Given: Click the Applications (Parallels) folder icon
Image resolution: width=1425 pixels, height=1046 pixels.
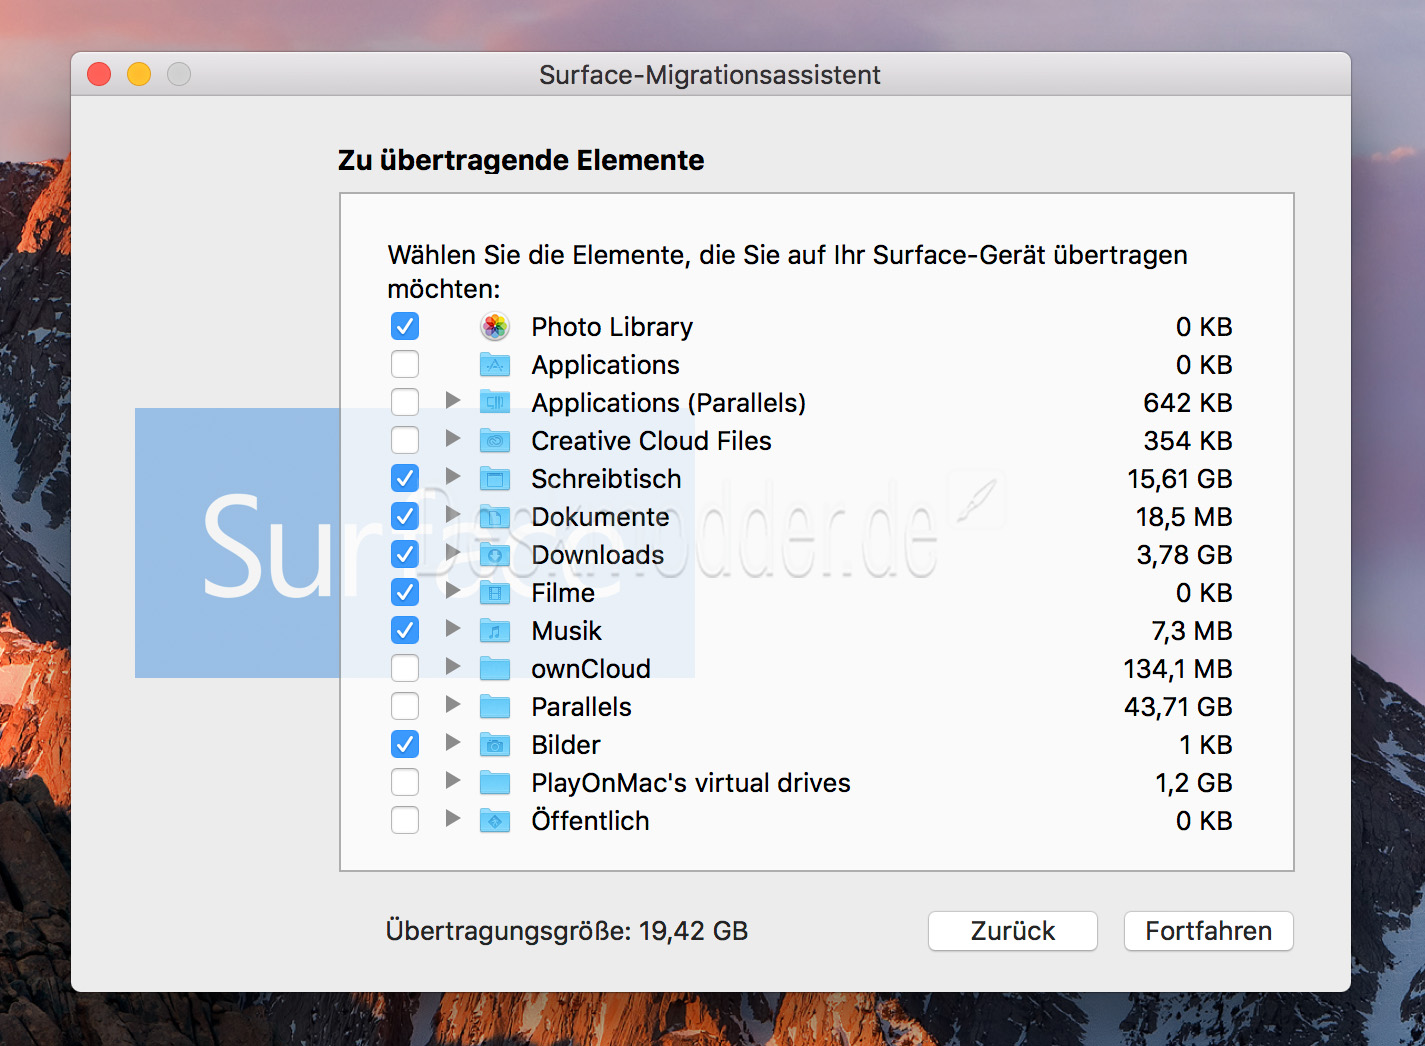Looking at the screenshot, I should click(495, 402).
